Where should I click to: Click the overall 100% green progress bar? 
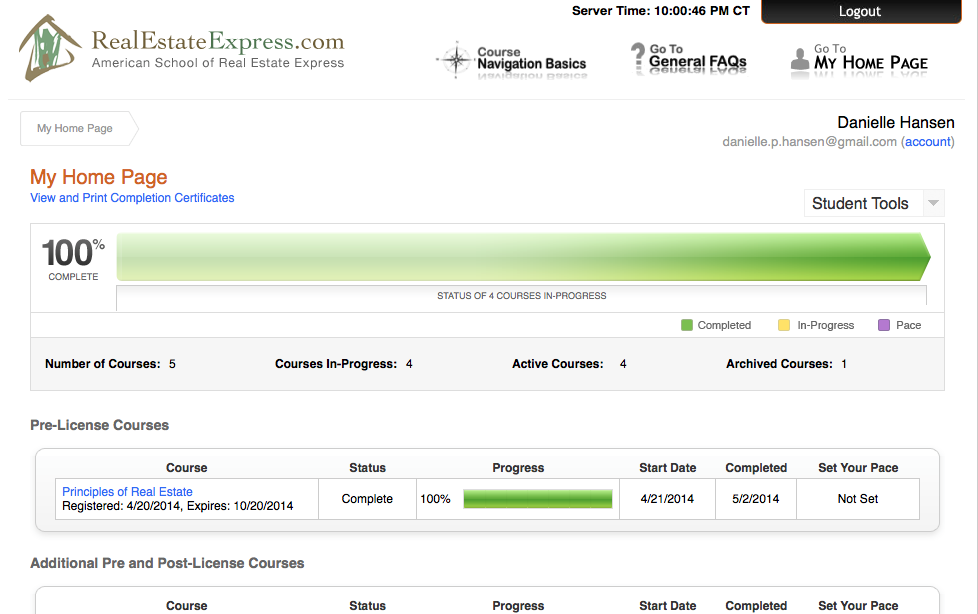[x=523, y=256]
